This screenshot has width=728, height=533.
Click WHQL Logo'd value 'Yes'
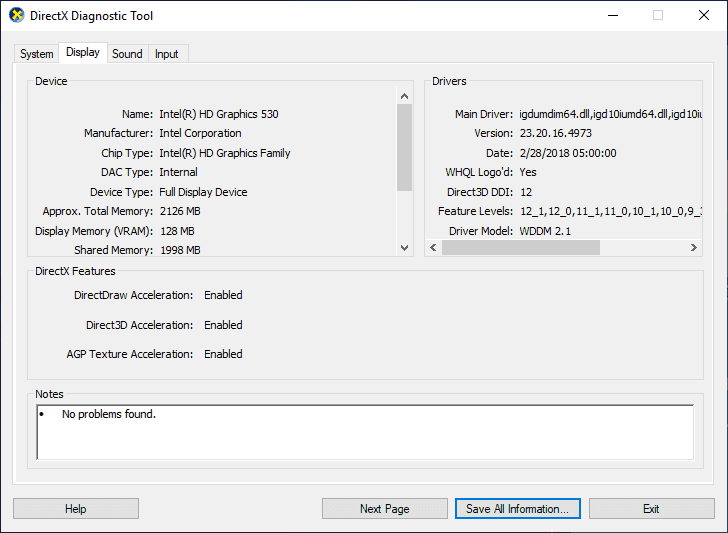528,172
